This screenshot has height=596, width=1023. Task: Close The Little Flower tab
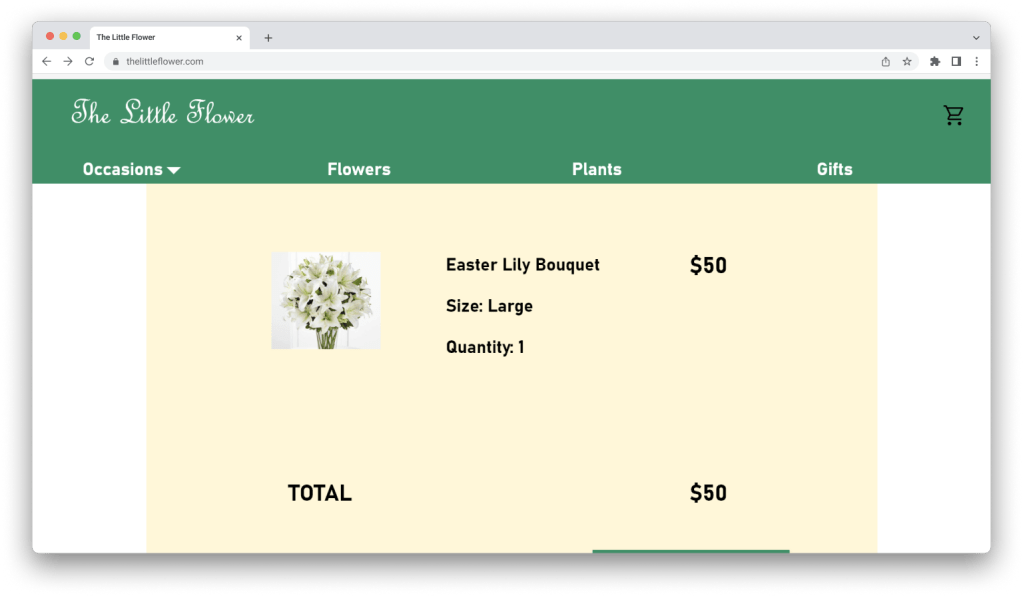[239, 38]
